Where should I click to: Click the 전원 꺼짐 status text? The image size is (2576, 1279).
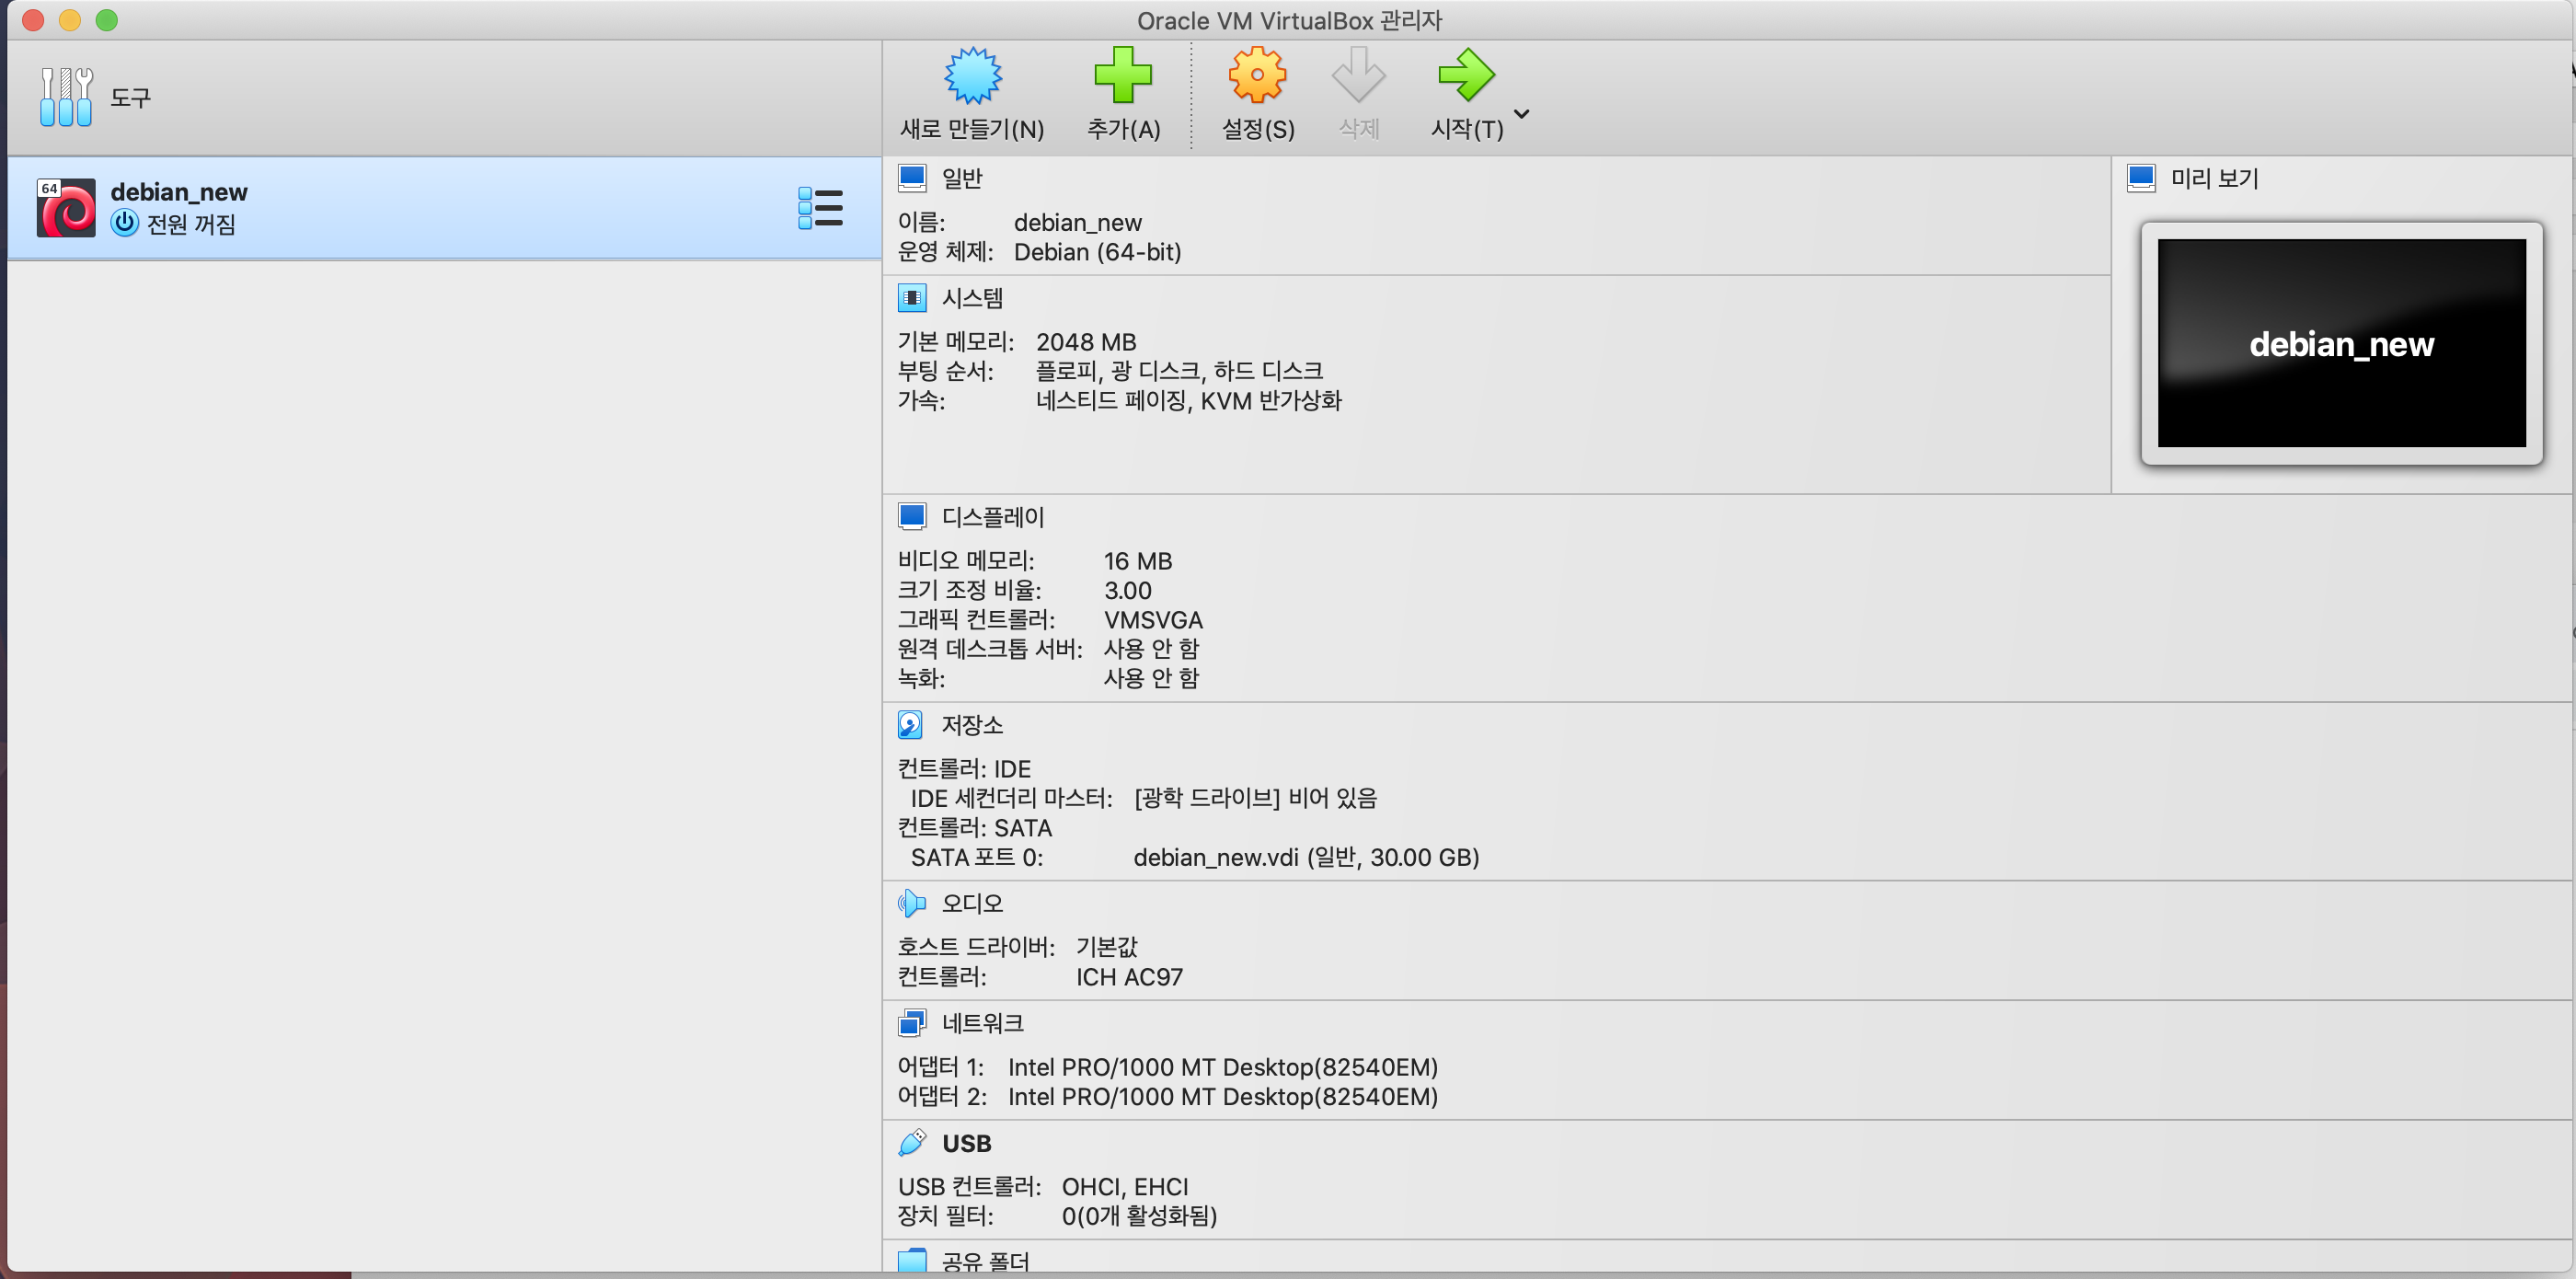191,224
